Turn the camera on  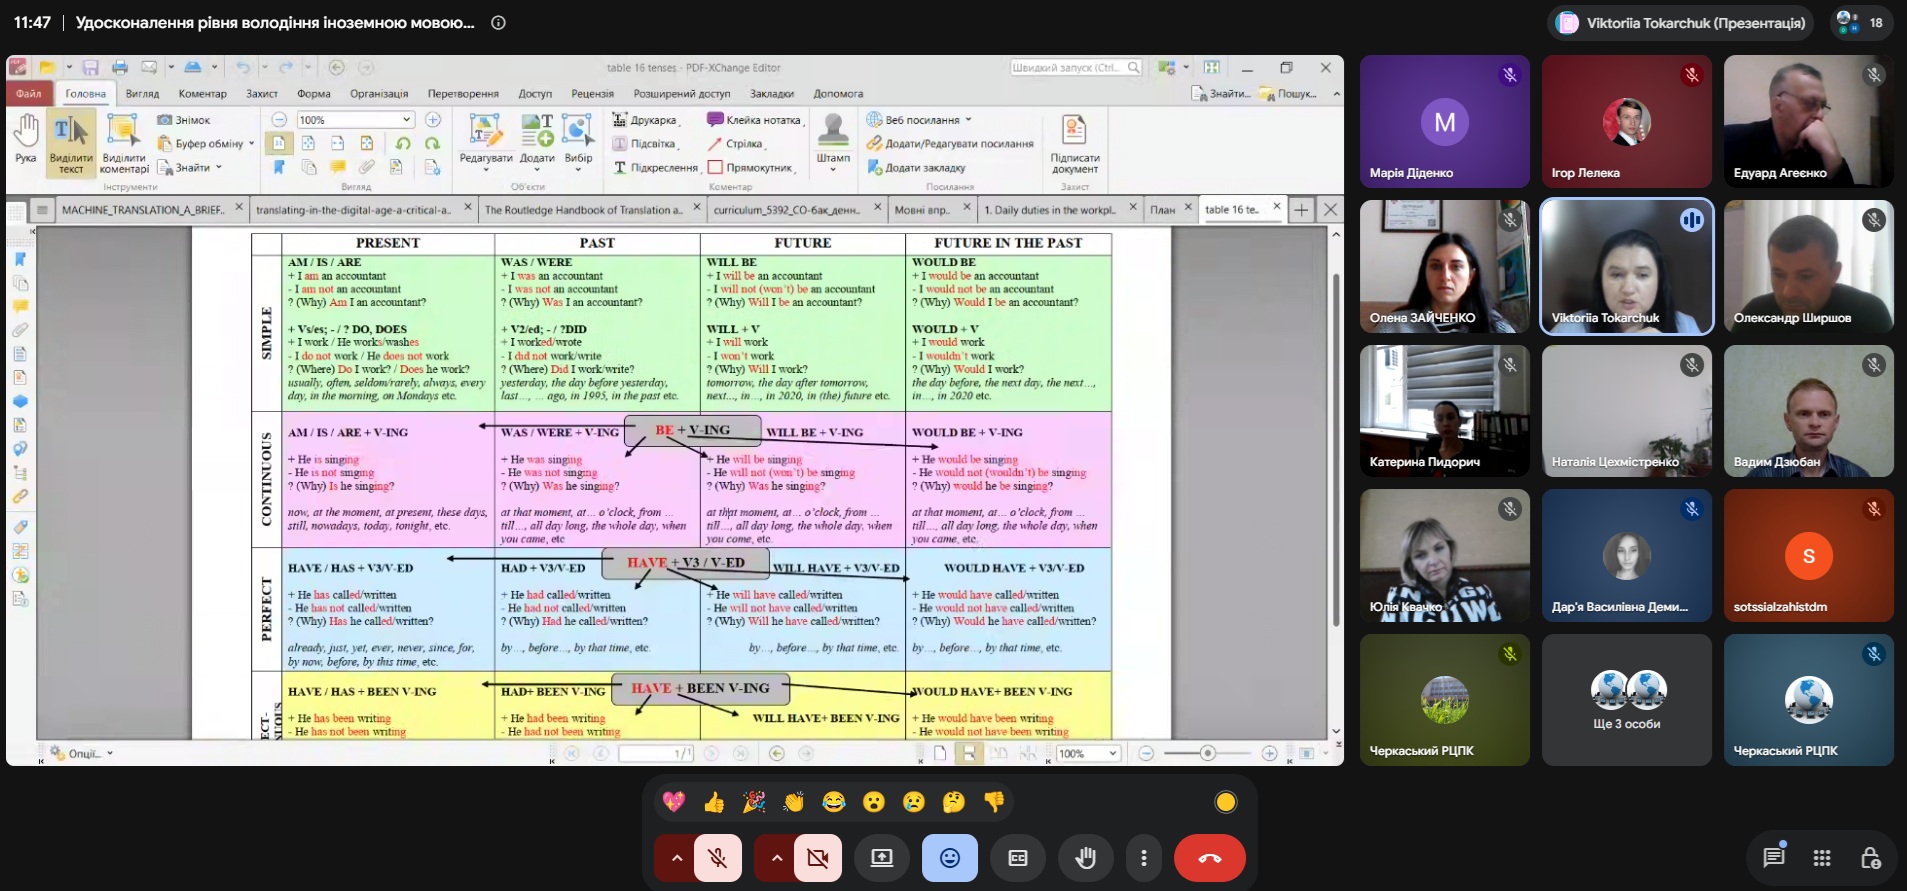pyautogui.click(x=818, y=858)
